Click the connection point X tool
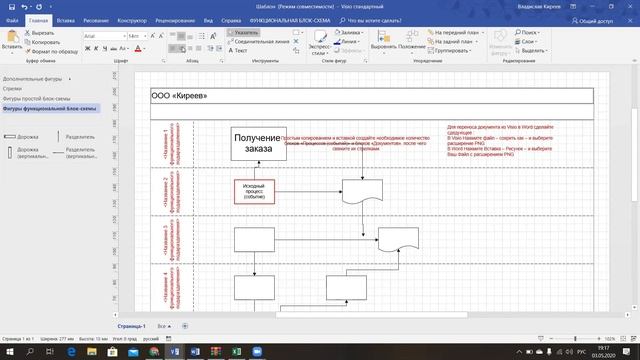This screenshot has height=360, width=640. pos(296,41)
